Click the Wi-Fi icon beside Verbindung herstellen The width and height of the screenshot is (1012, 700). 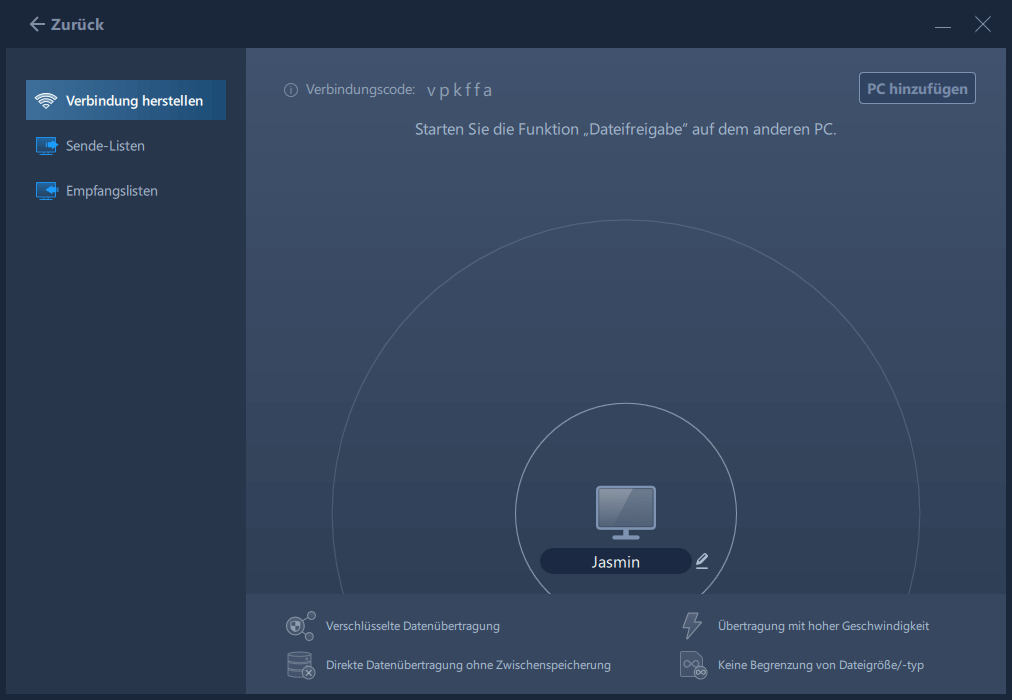click(46, 101)
